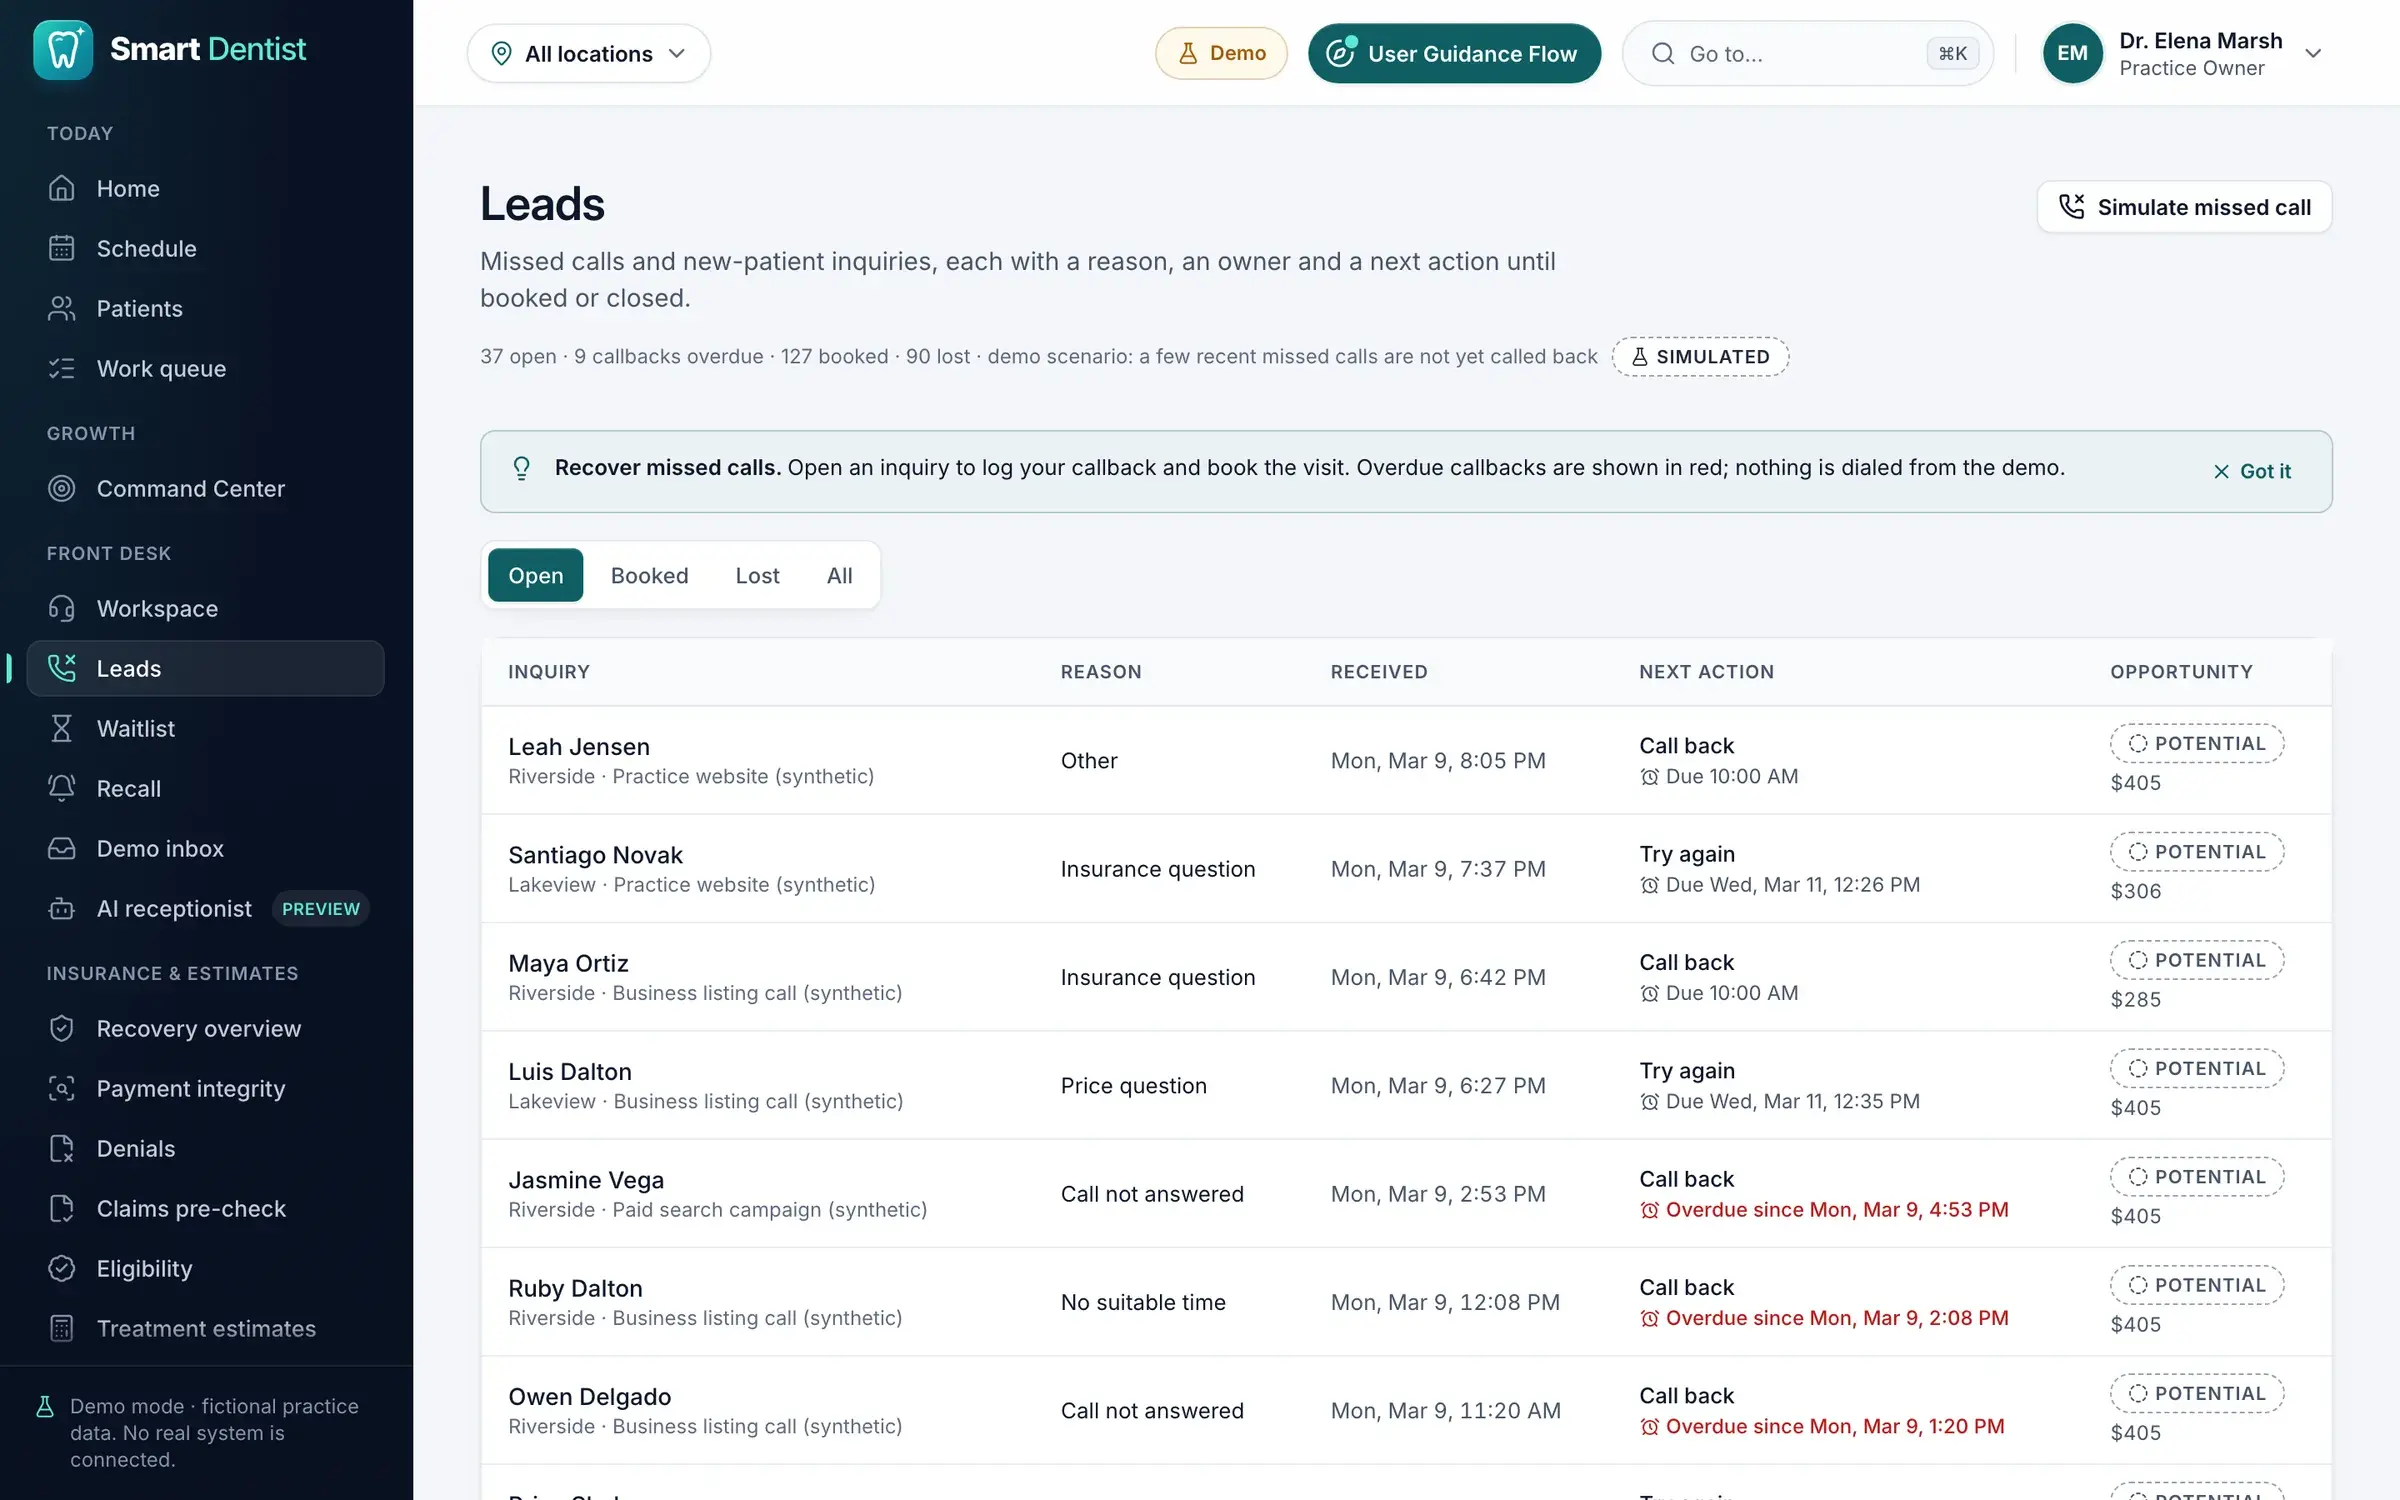
Task: Click 'Mon, Mar 9, 7:37 PM' received time
Action: pos(1438,868)
